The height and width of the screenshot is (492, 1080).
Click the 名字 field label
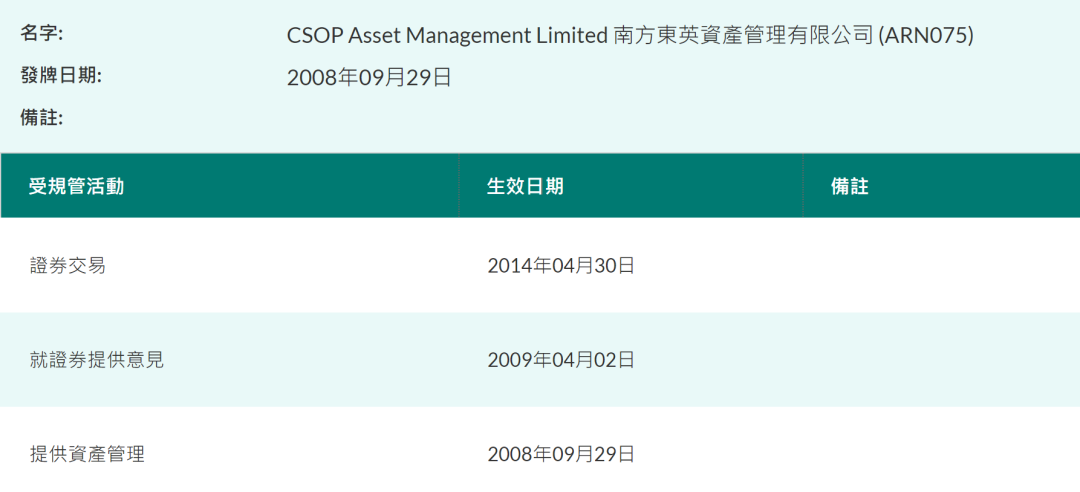tap(41, 34)
